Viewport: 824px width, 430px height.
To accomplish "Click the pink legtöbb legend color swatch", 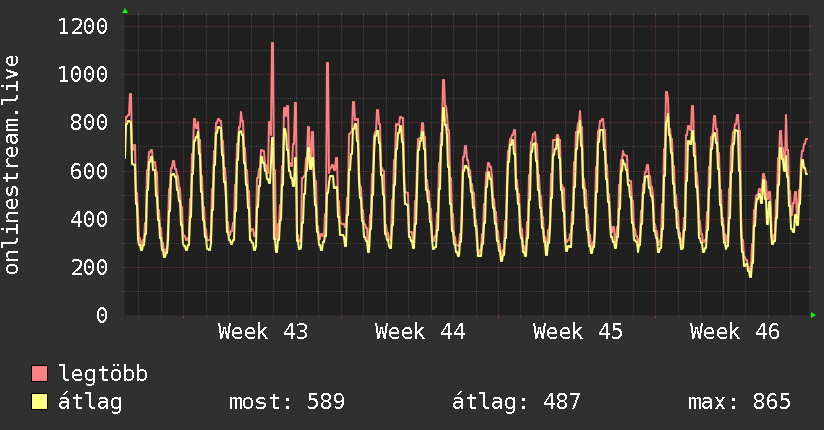I will pos(39,373).
